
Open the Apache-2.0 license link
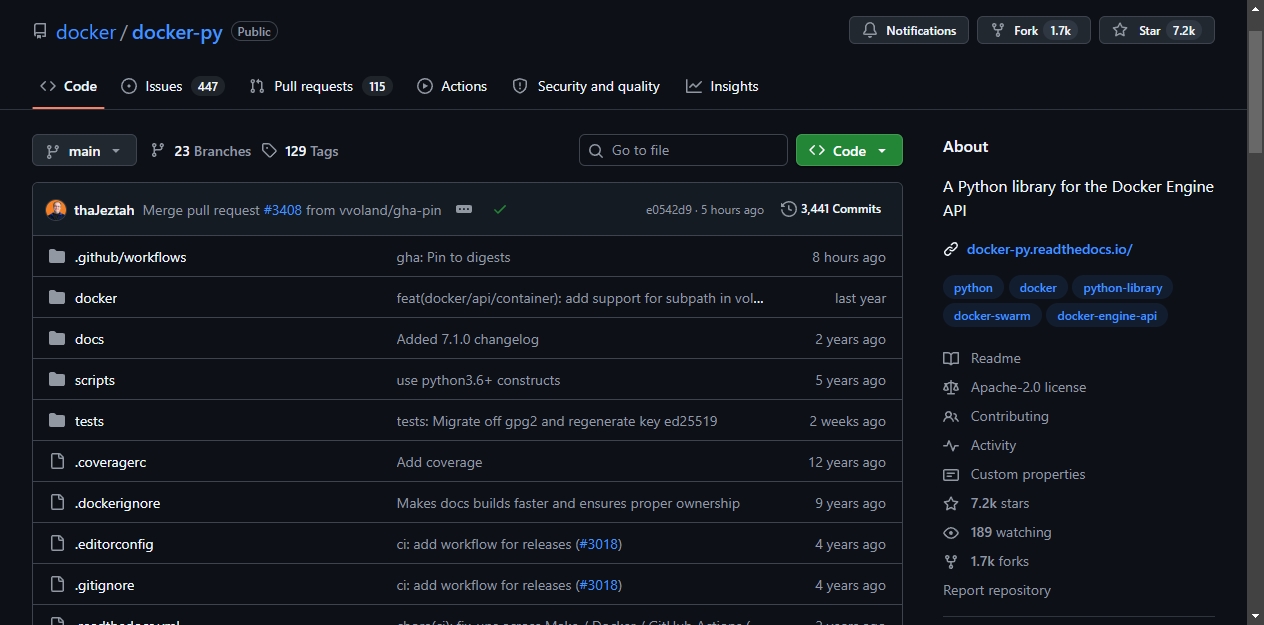click(x=1028, y=387)
